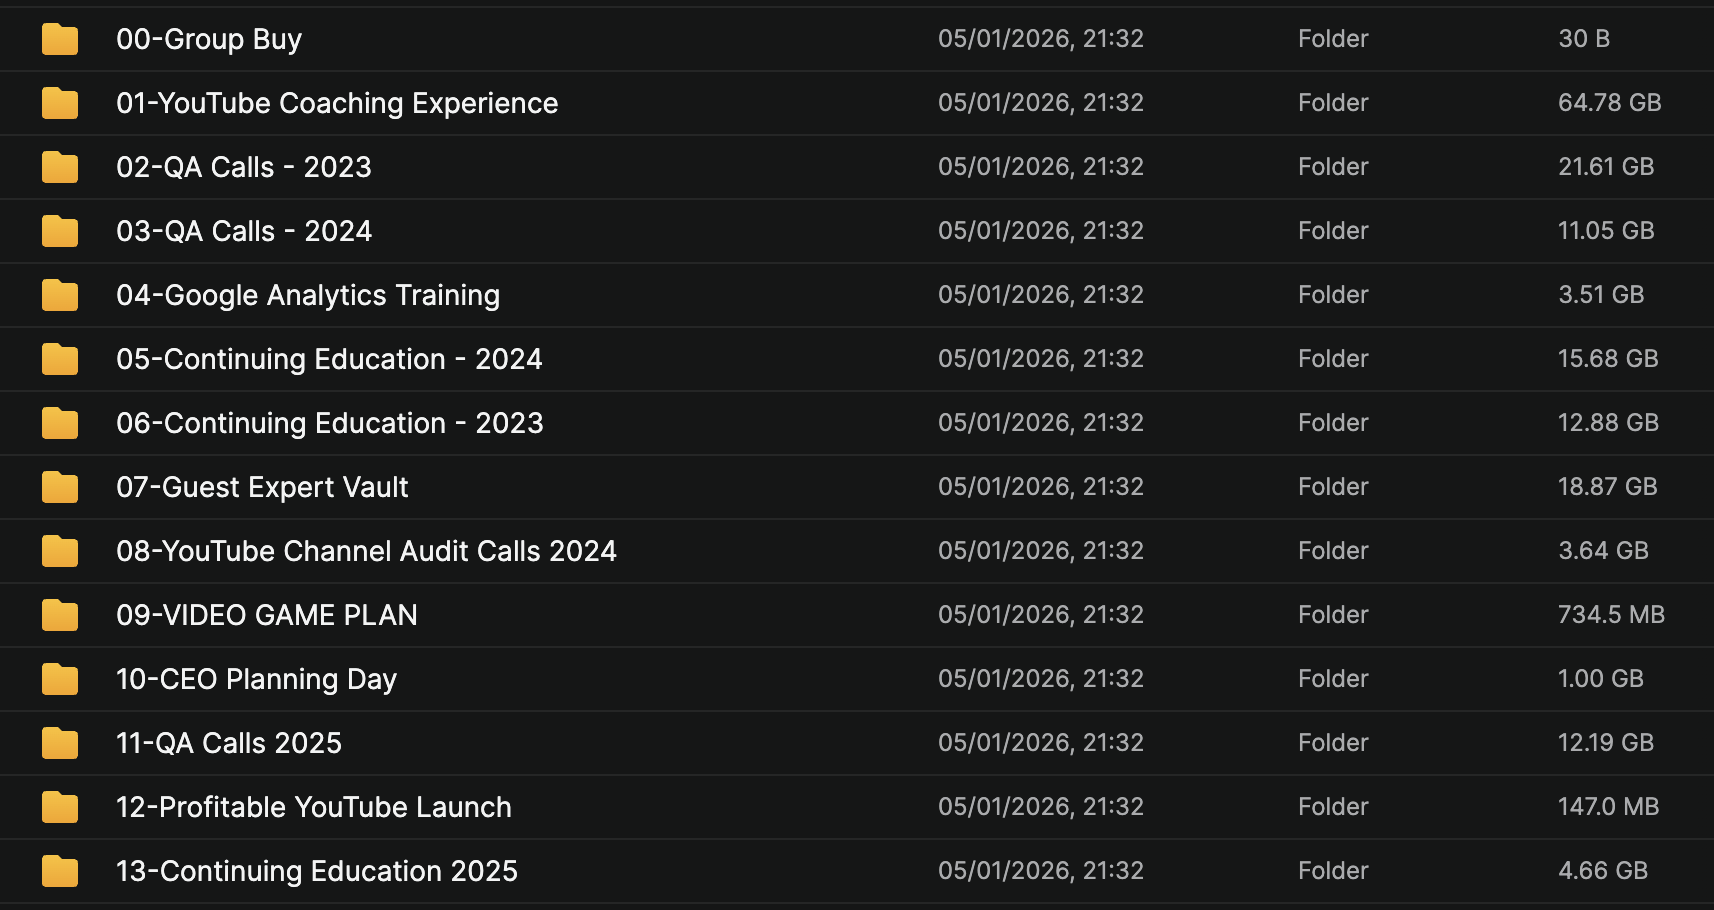Click folder icon of 04-Google Analytics Training

(60, 295)
